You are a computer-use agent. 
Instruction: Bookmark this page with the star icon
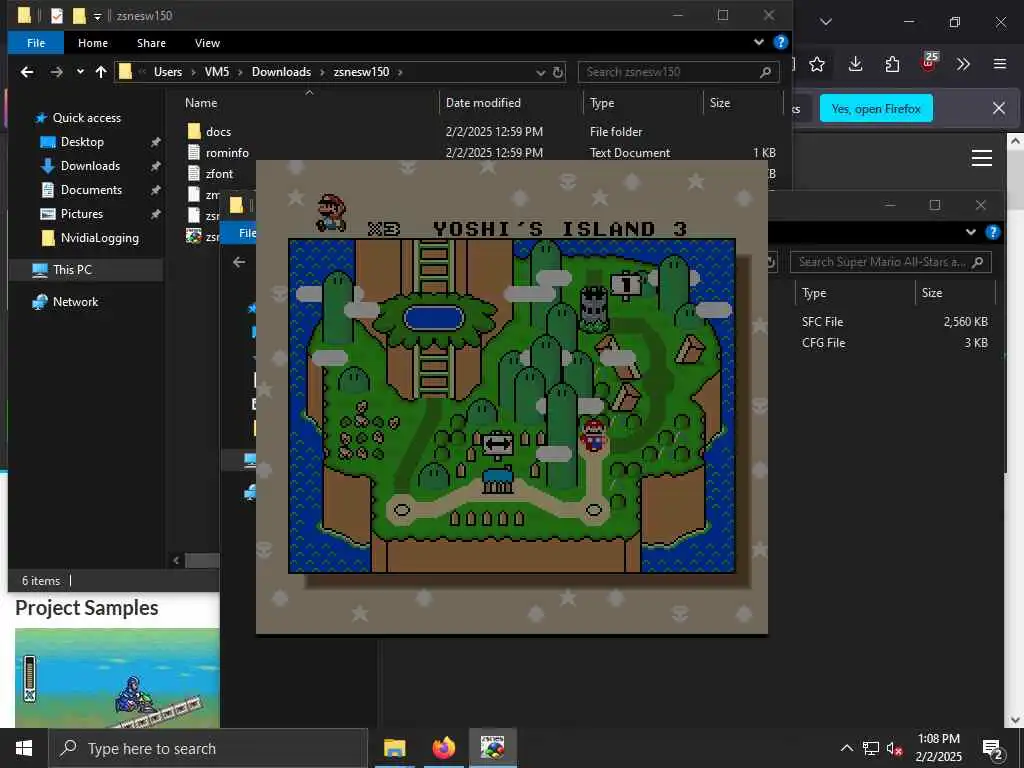(x=817, y=64)
